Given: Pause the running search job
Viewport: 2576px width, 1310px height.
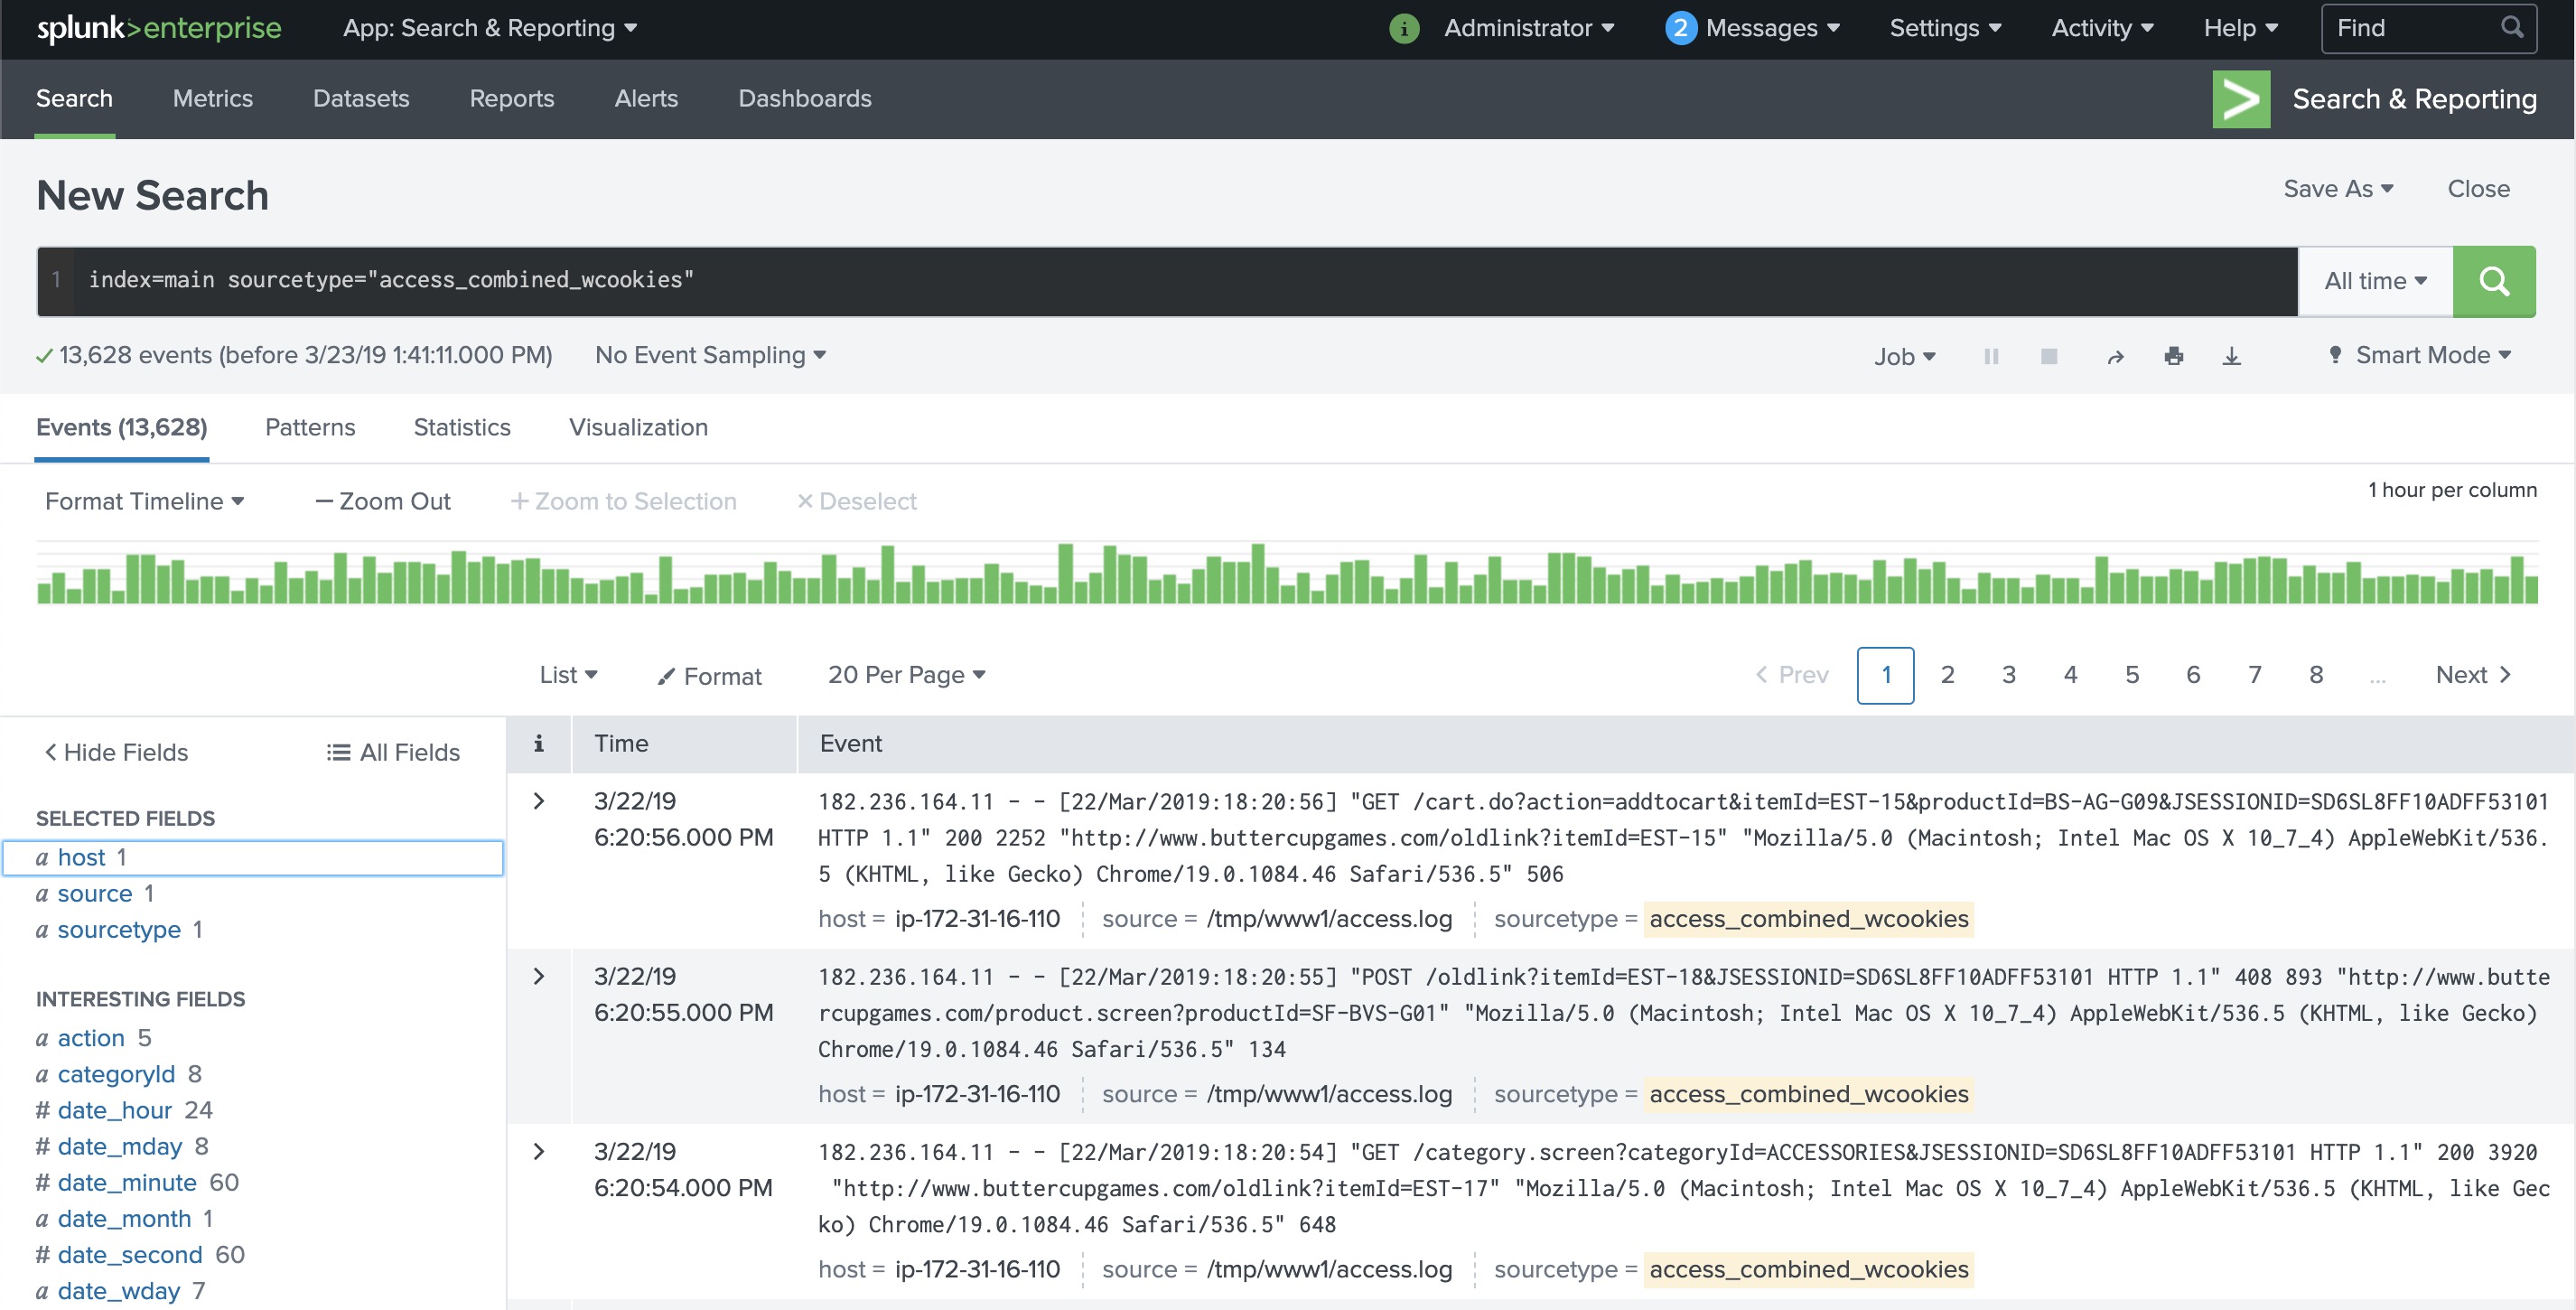Looking at the screenshot, I should pyautogui.click(x=1991, y=356).
